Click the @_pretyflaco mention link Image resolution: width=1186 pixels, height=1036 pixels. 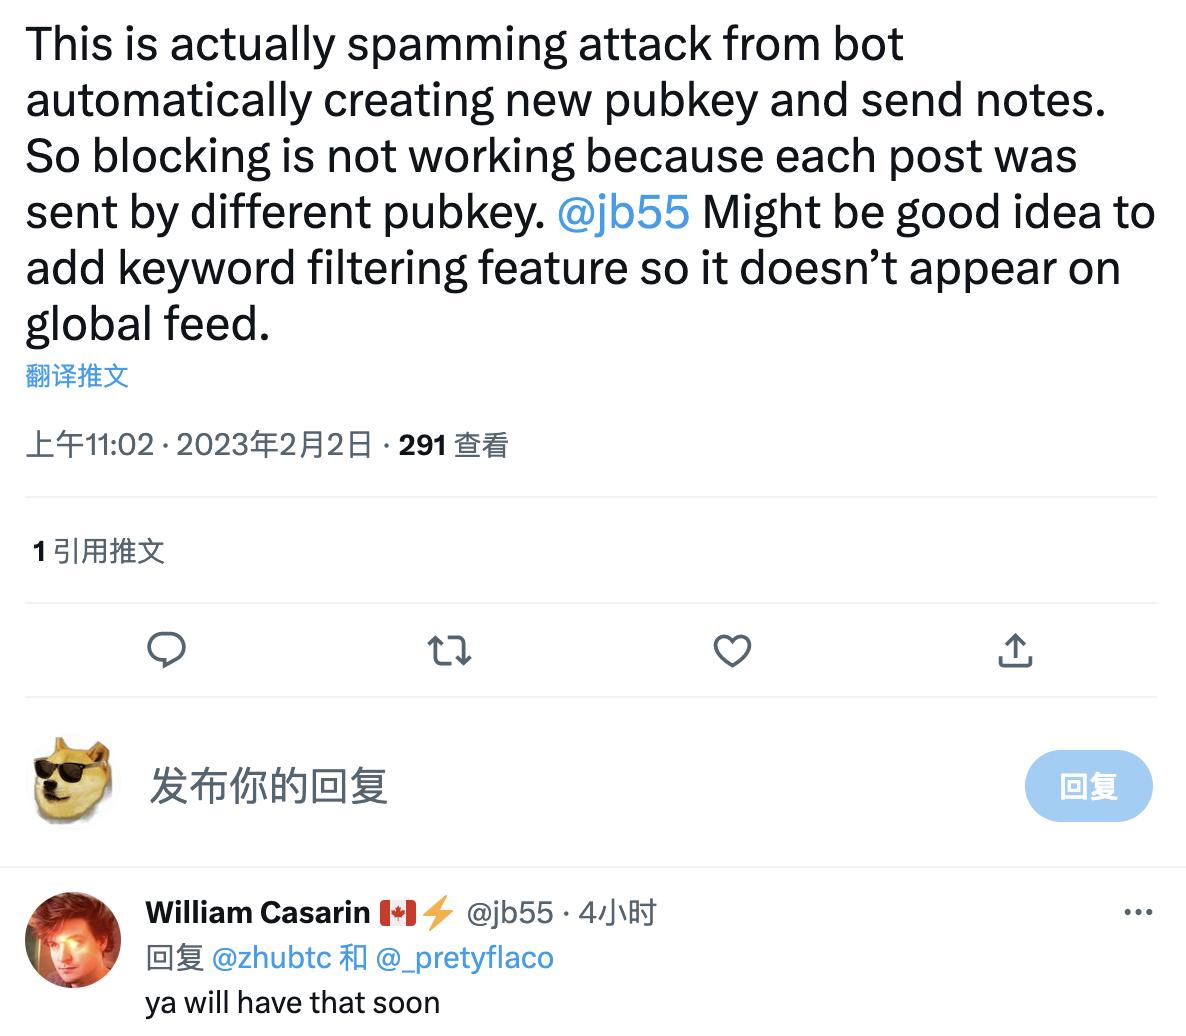pyautogui.click(x=464, y=958)
